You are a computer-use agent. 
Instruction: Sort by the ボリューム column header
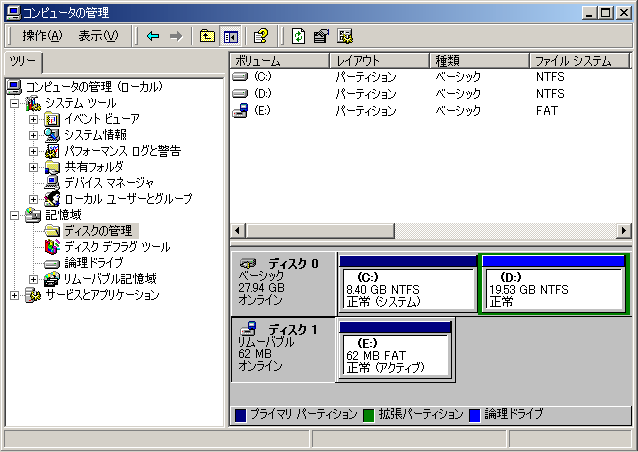click(x=280, y=61)
